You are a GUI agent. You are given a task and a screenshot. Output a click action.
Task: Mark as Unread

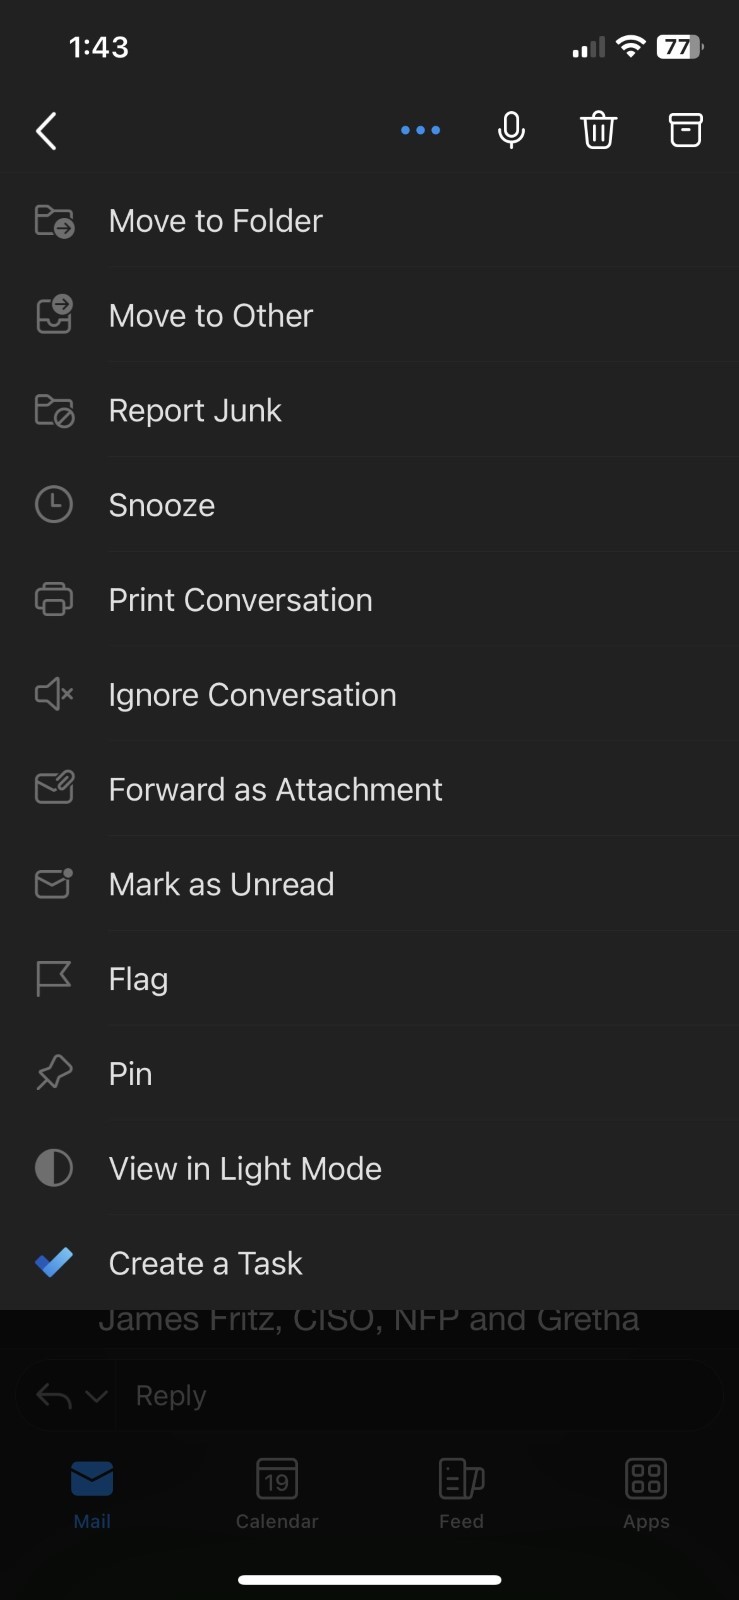point(221,884)
